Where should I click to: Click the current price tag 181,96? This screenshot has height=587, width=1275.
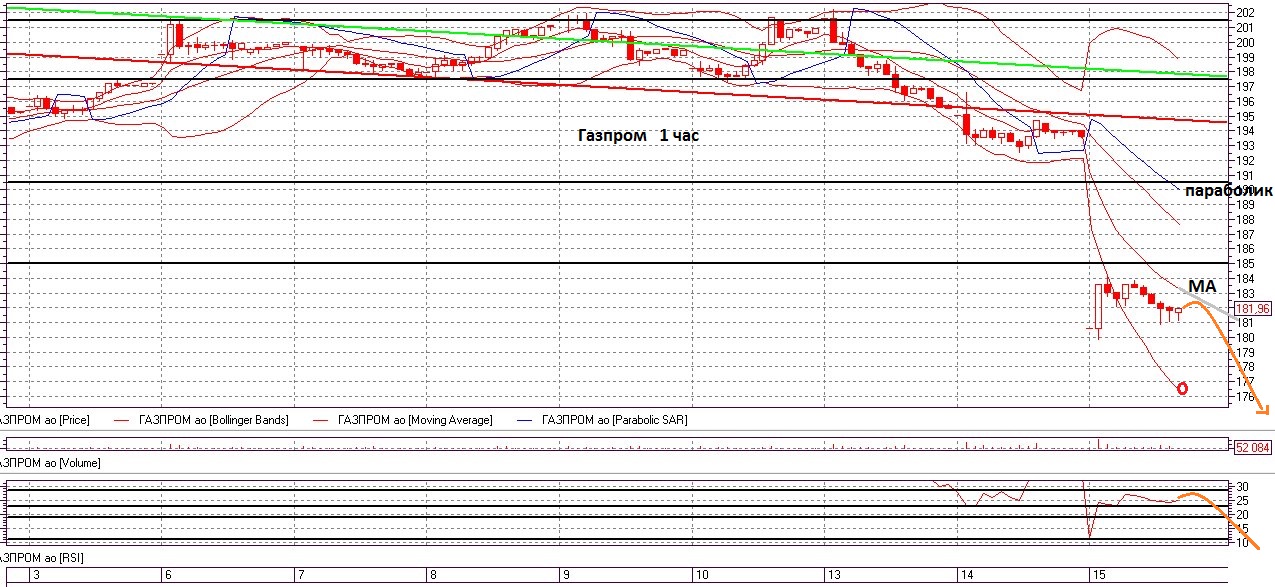1253,309
